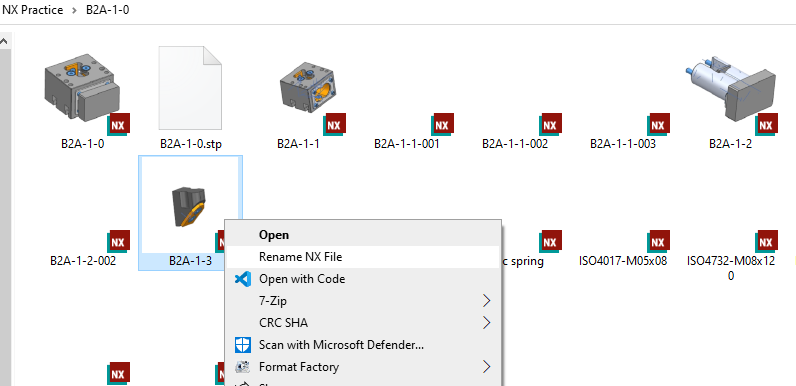Select the B2A-1-1-003 NX file icon
The height and width of the screenshot is (386, 796).
tap(657, 124)
